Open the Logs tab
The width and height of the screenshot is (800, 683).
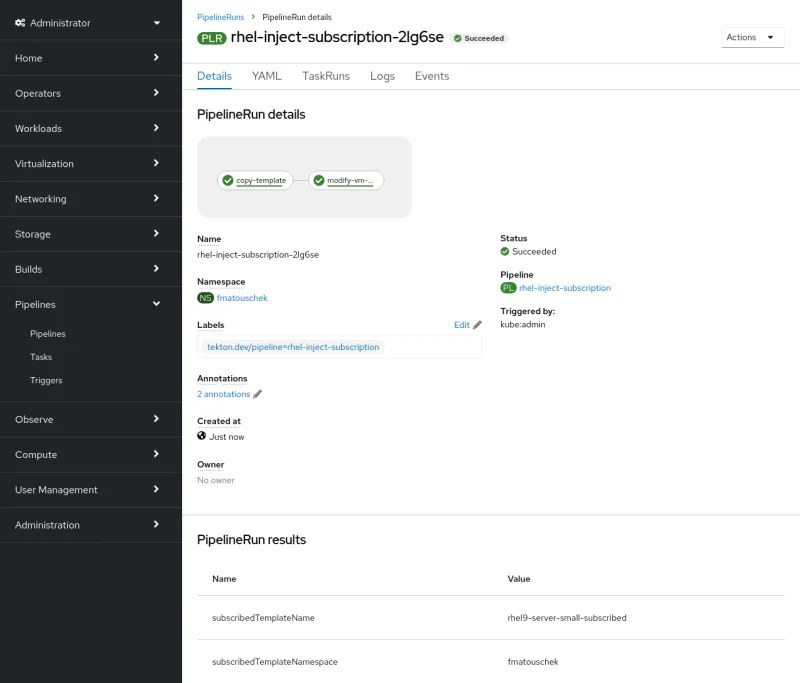click(382, 76)
